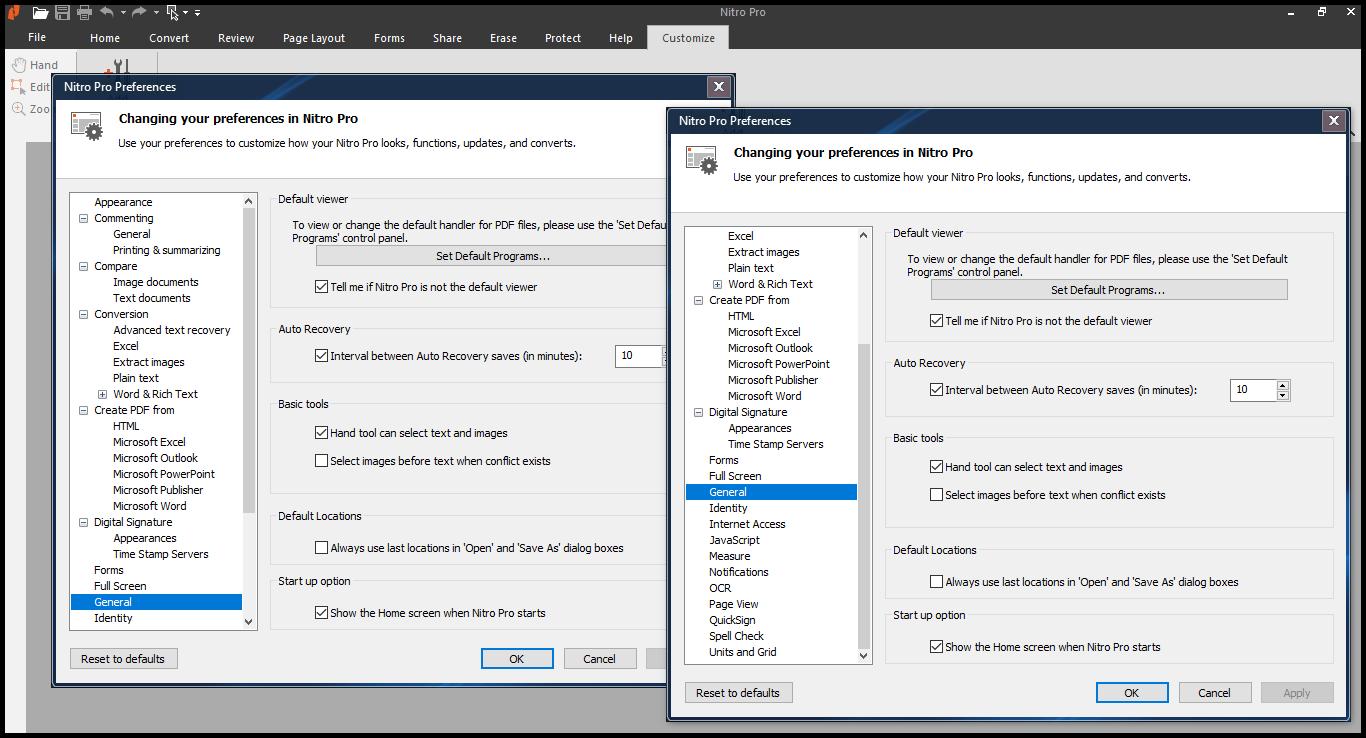Collapse Create PDF from node in front dialog
The width and height of the screenshot is (1366, 738).
tap(699, 300)
